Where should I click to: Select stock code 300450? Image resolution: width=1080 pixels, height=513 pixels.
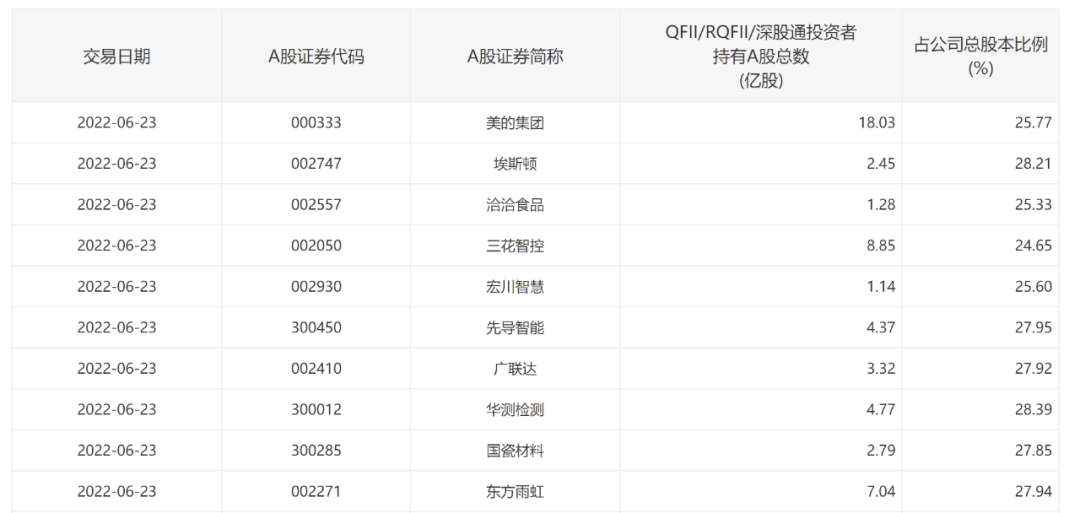(316, 328)
